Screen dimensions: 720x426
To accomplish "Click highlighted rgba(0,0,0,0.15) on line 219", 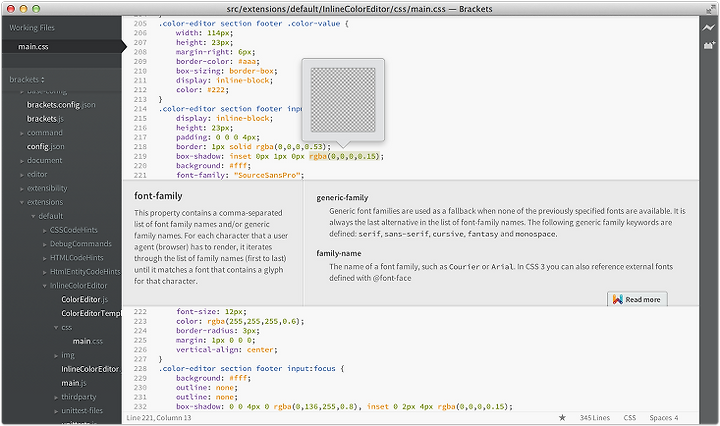I will [x=344, y=156].
